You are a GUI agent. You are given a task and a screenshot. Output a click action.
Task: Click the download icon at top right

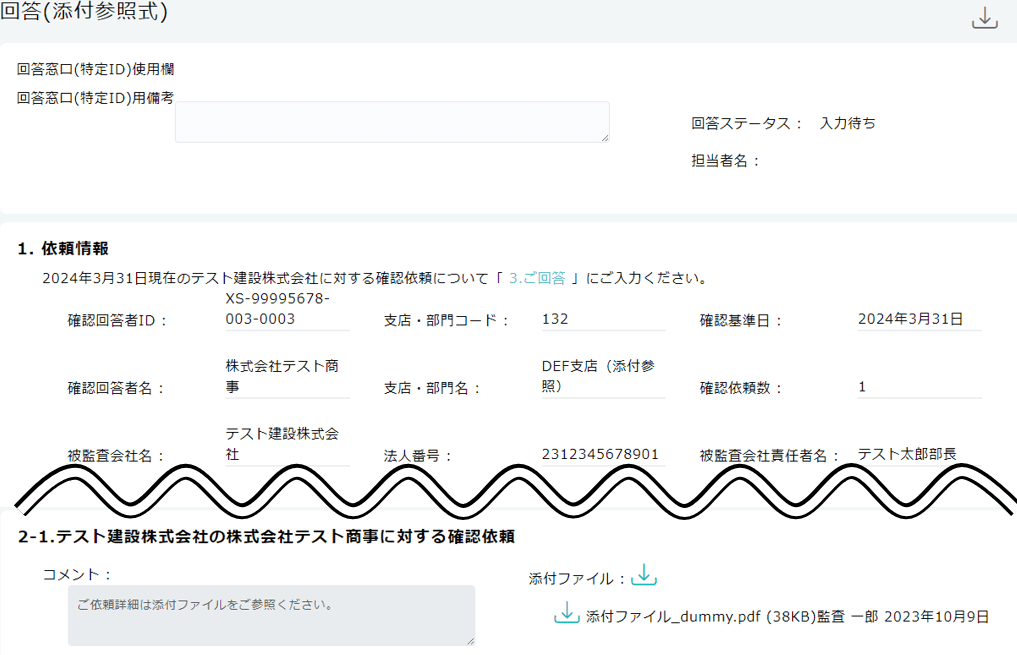[x=985, y=18]
